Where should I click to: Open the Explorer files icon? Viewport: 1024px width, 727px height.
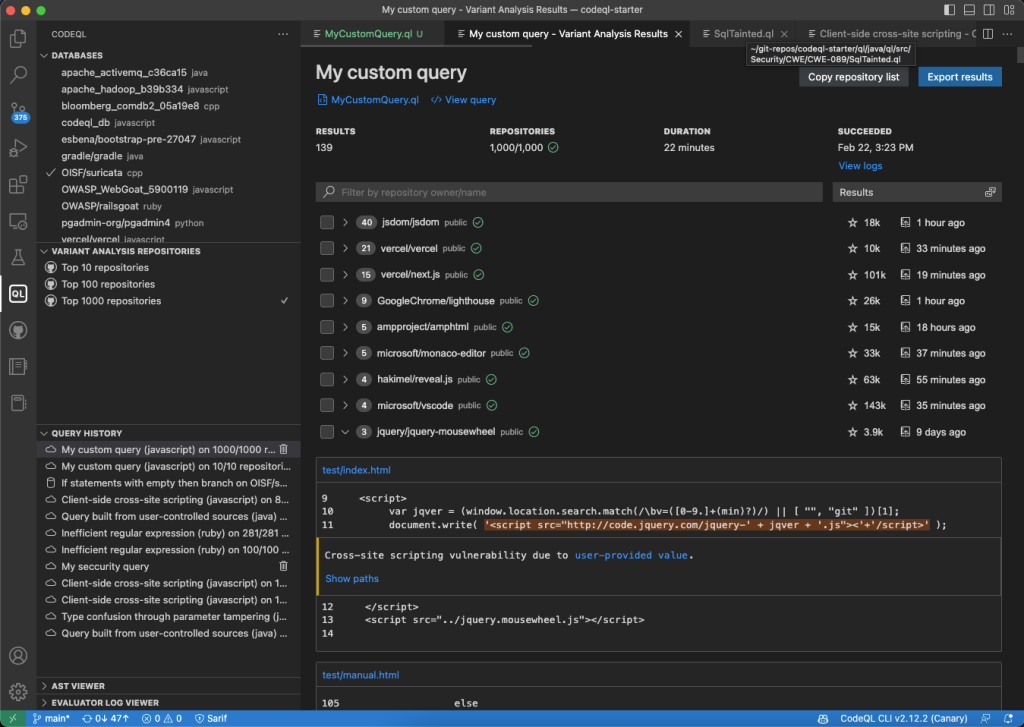coord(17,39)
